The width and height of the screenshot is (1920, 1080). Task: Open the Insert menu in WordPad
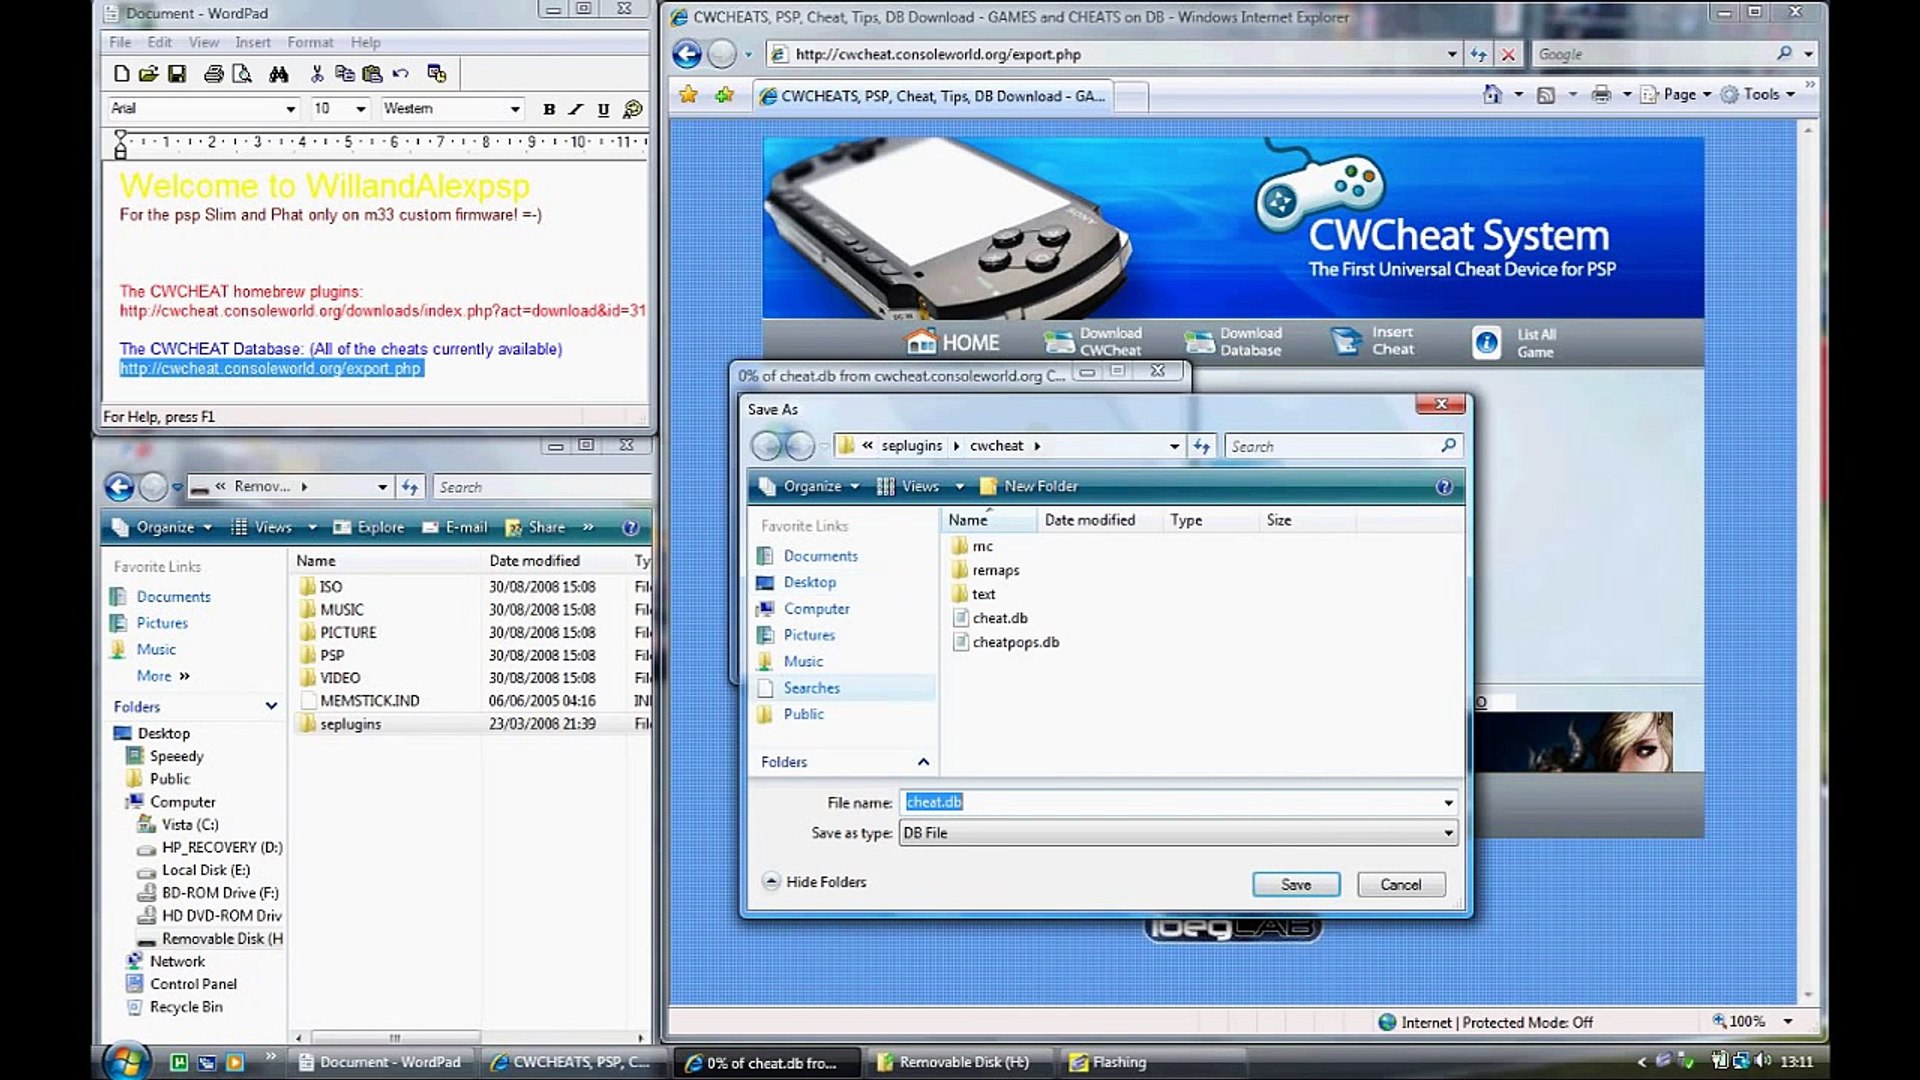point(253,42)
